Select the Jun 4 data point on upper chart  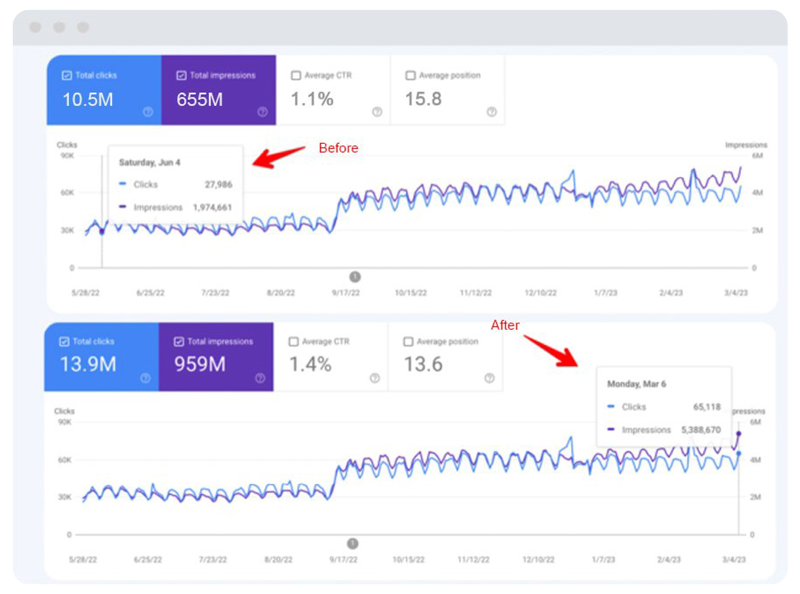tap(102, 232)
